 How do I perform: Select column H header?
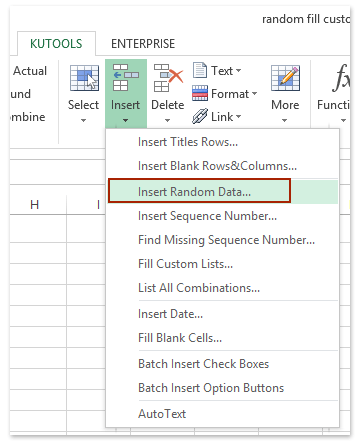coord(34,205)
